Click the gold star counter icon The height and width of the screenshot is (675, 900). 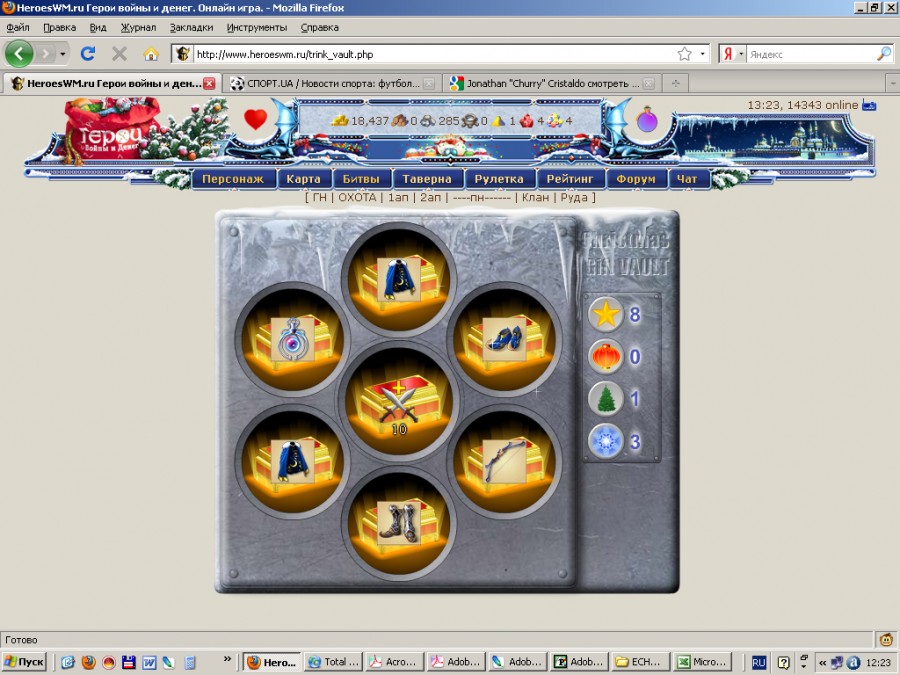coord(605,314)
